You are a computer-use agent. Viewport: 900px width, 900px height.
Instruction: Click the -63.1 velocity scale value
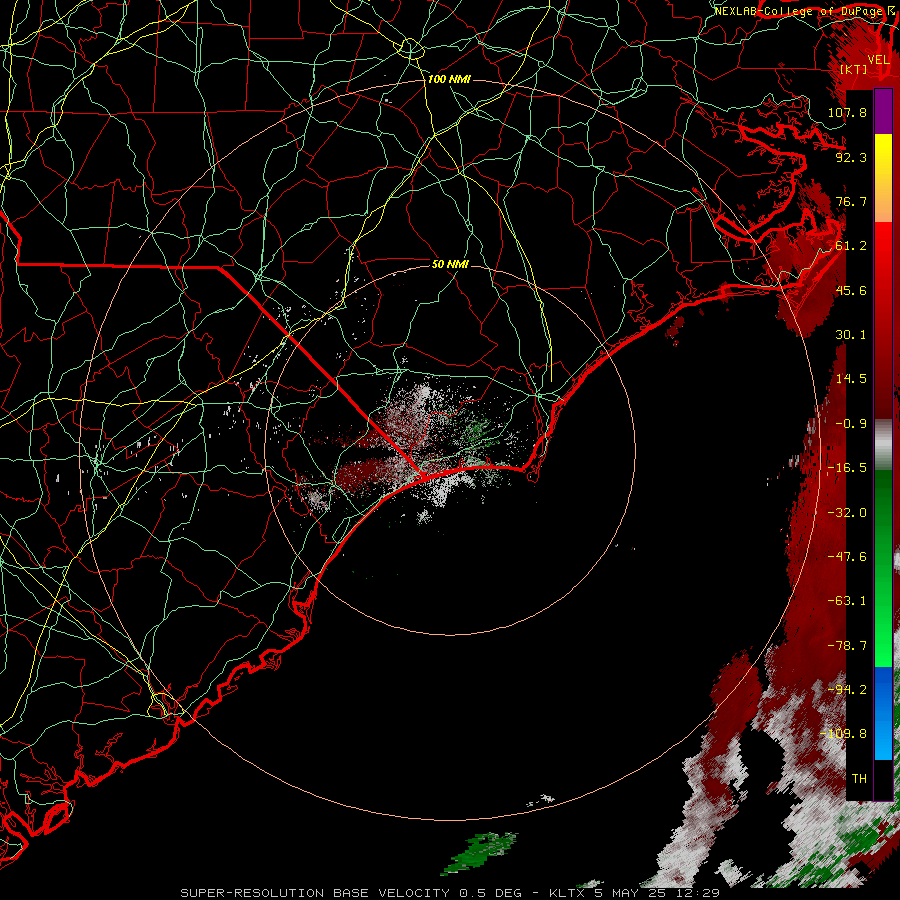tap(847, 601)
